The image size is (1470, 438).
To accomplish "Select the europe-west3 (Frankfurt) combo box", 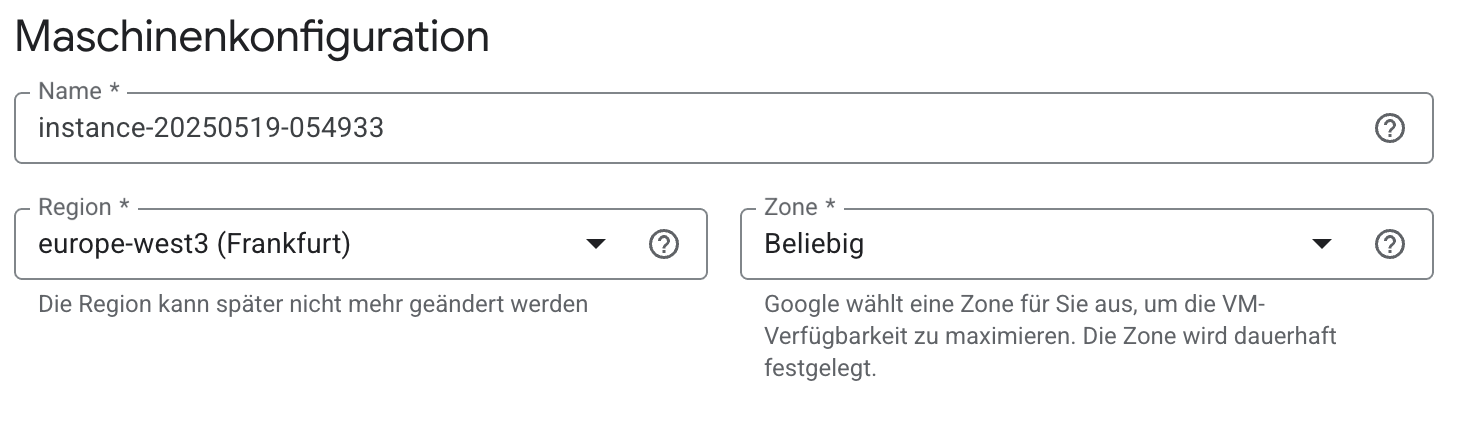I will pos(300,244).
